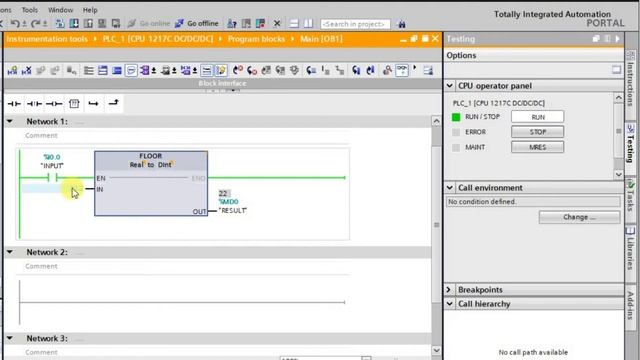Image resolution: width=640 pixels, height=360 pixels.
Task: Click the Go offline button
Action: pos(197,24)
